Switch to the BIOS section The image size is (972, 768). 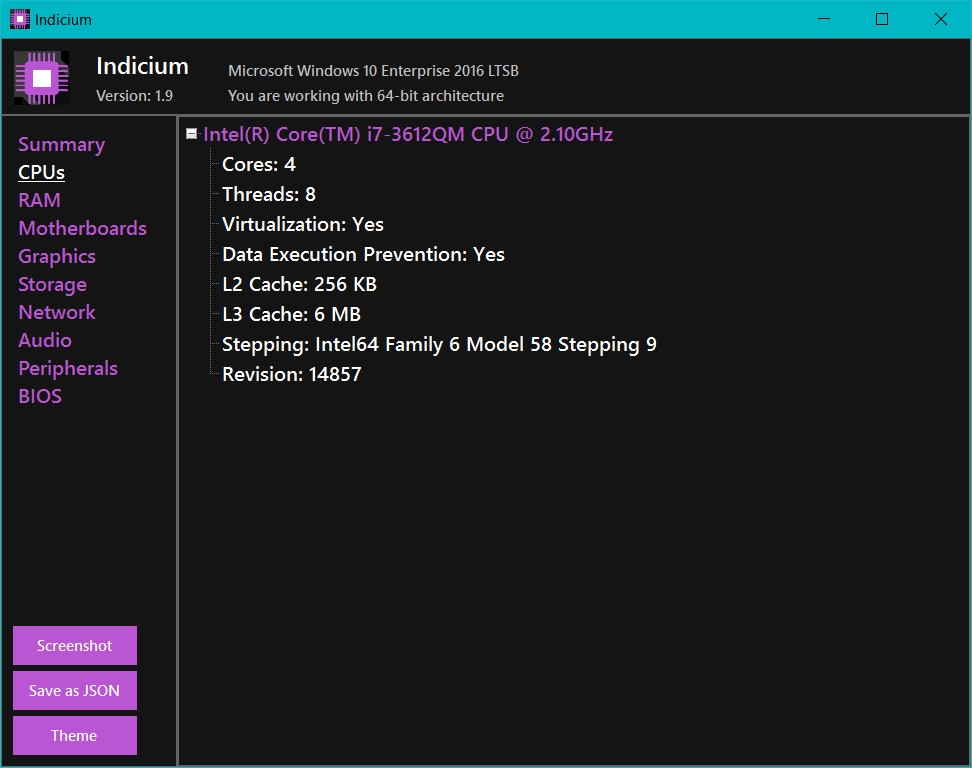40,396
